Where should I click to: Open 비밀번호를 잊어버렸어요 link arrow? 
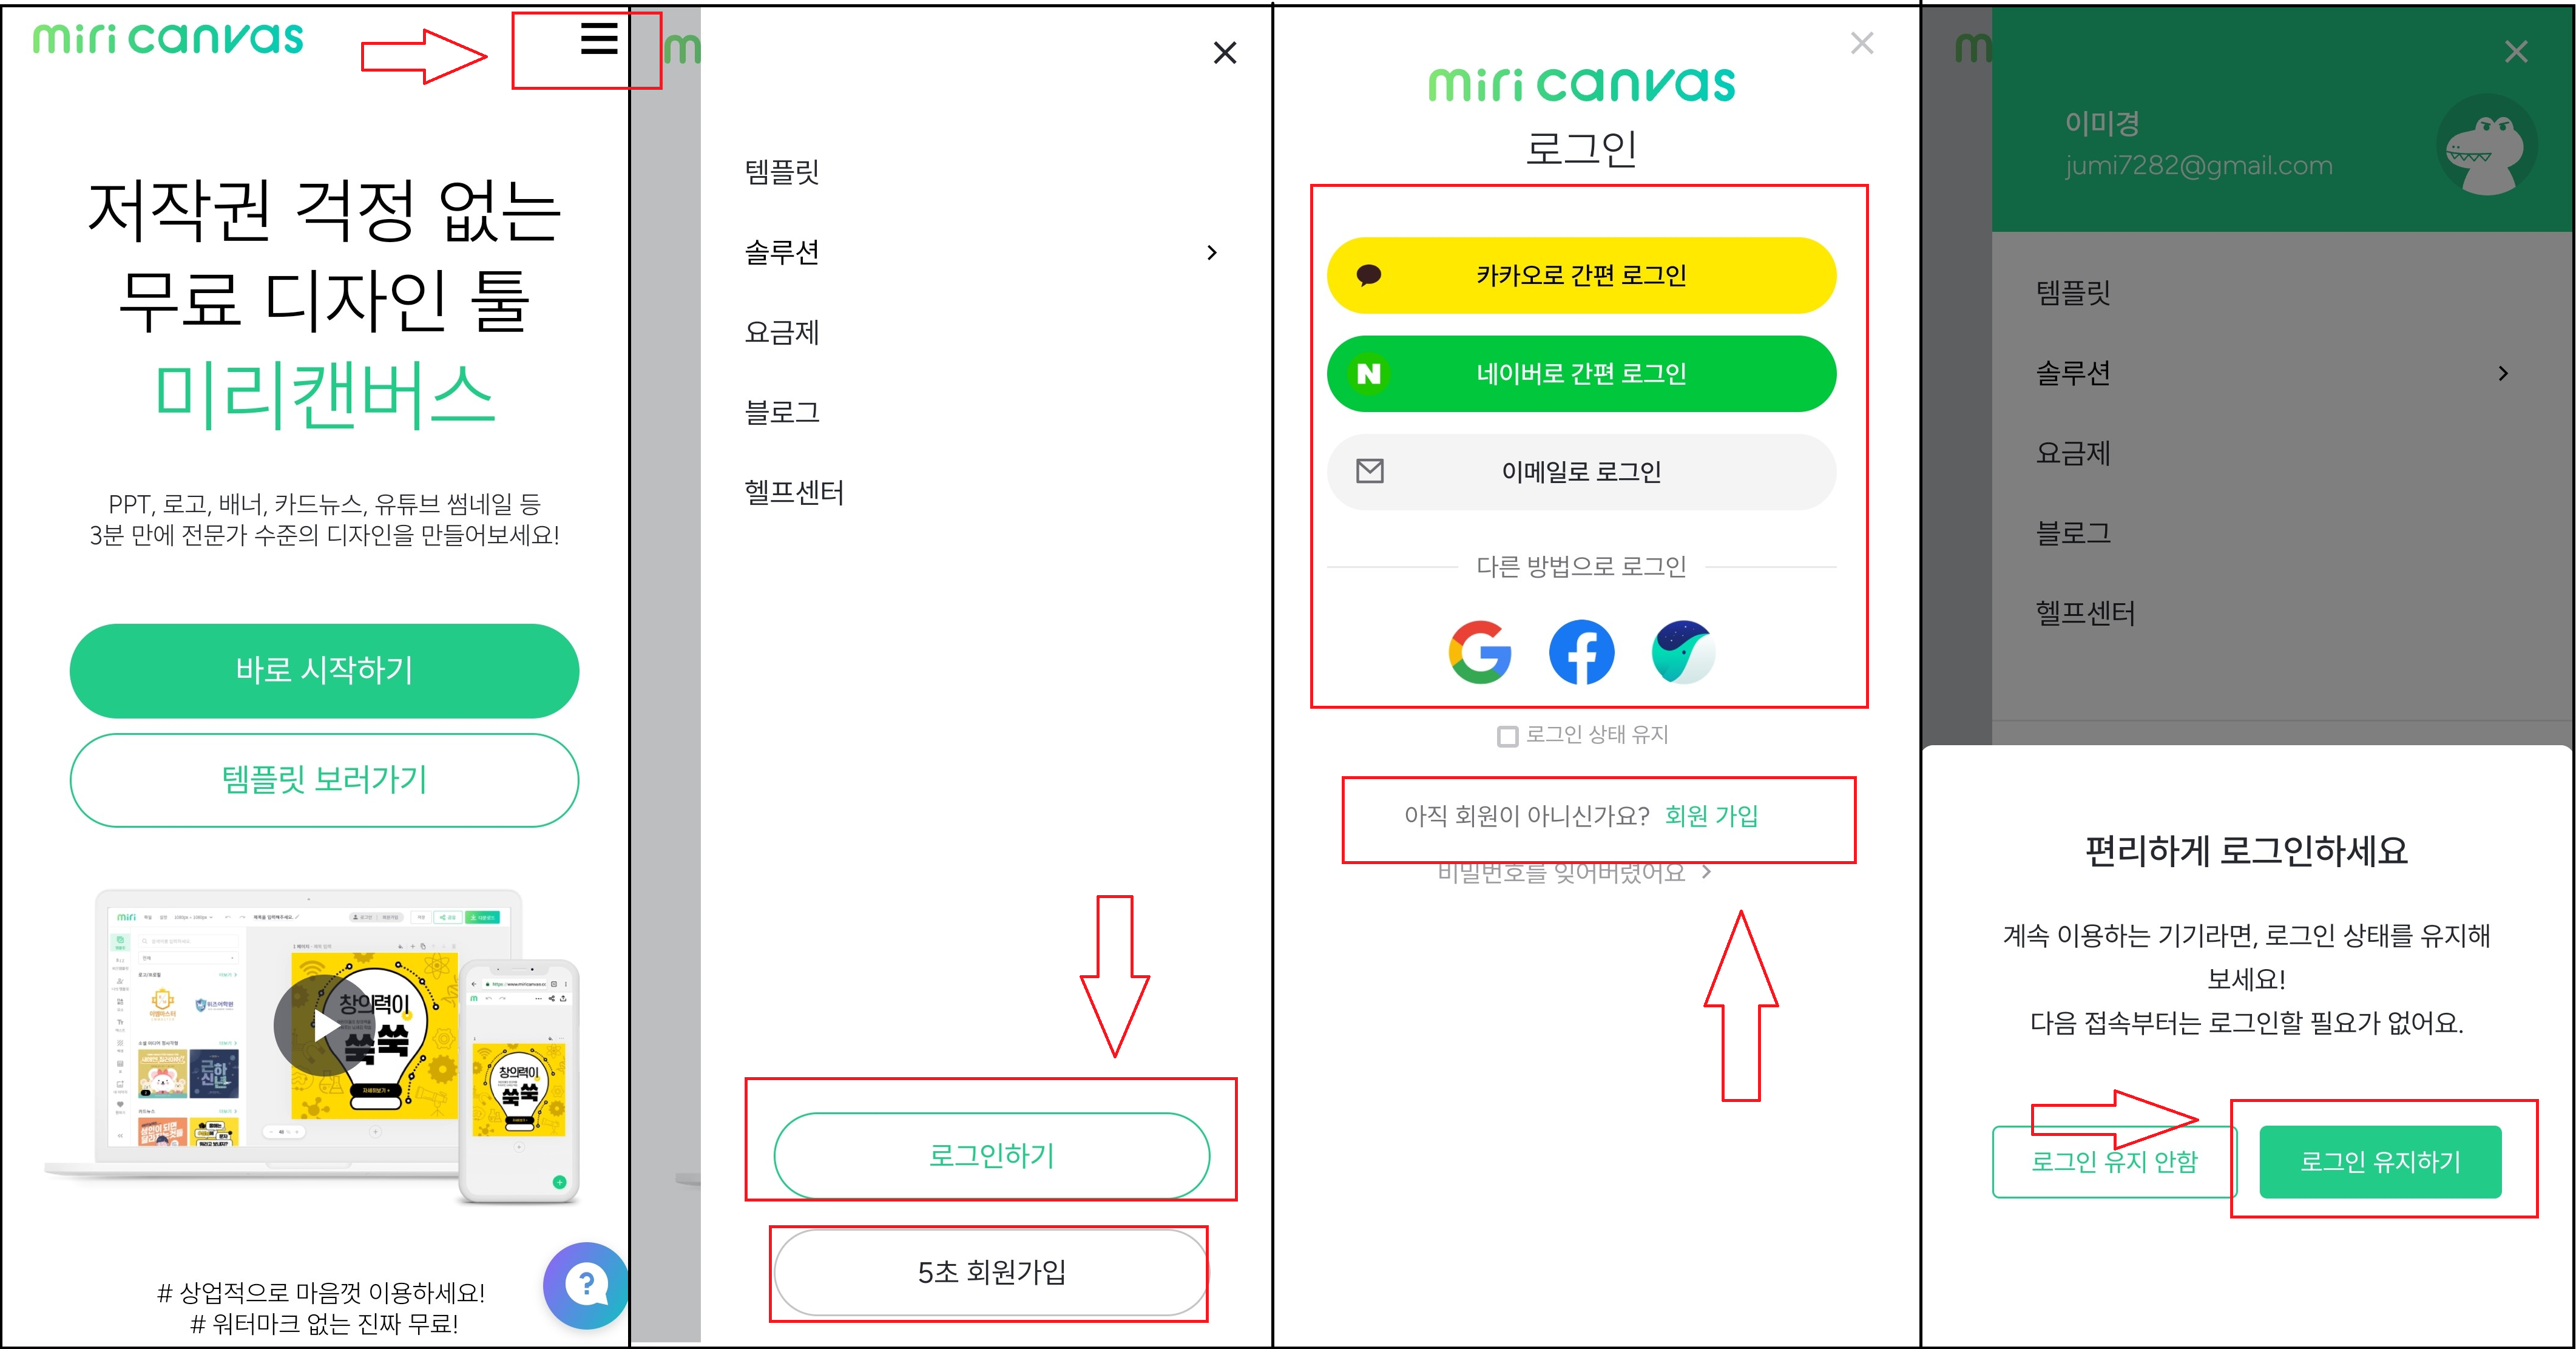pyautogui.click(x=1706, y=873)
